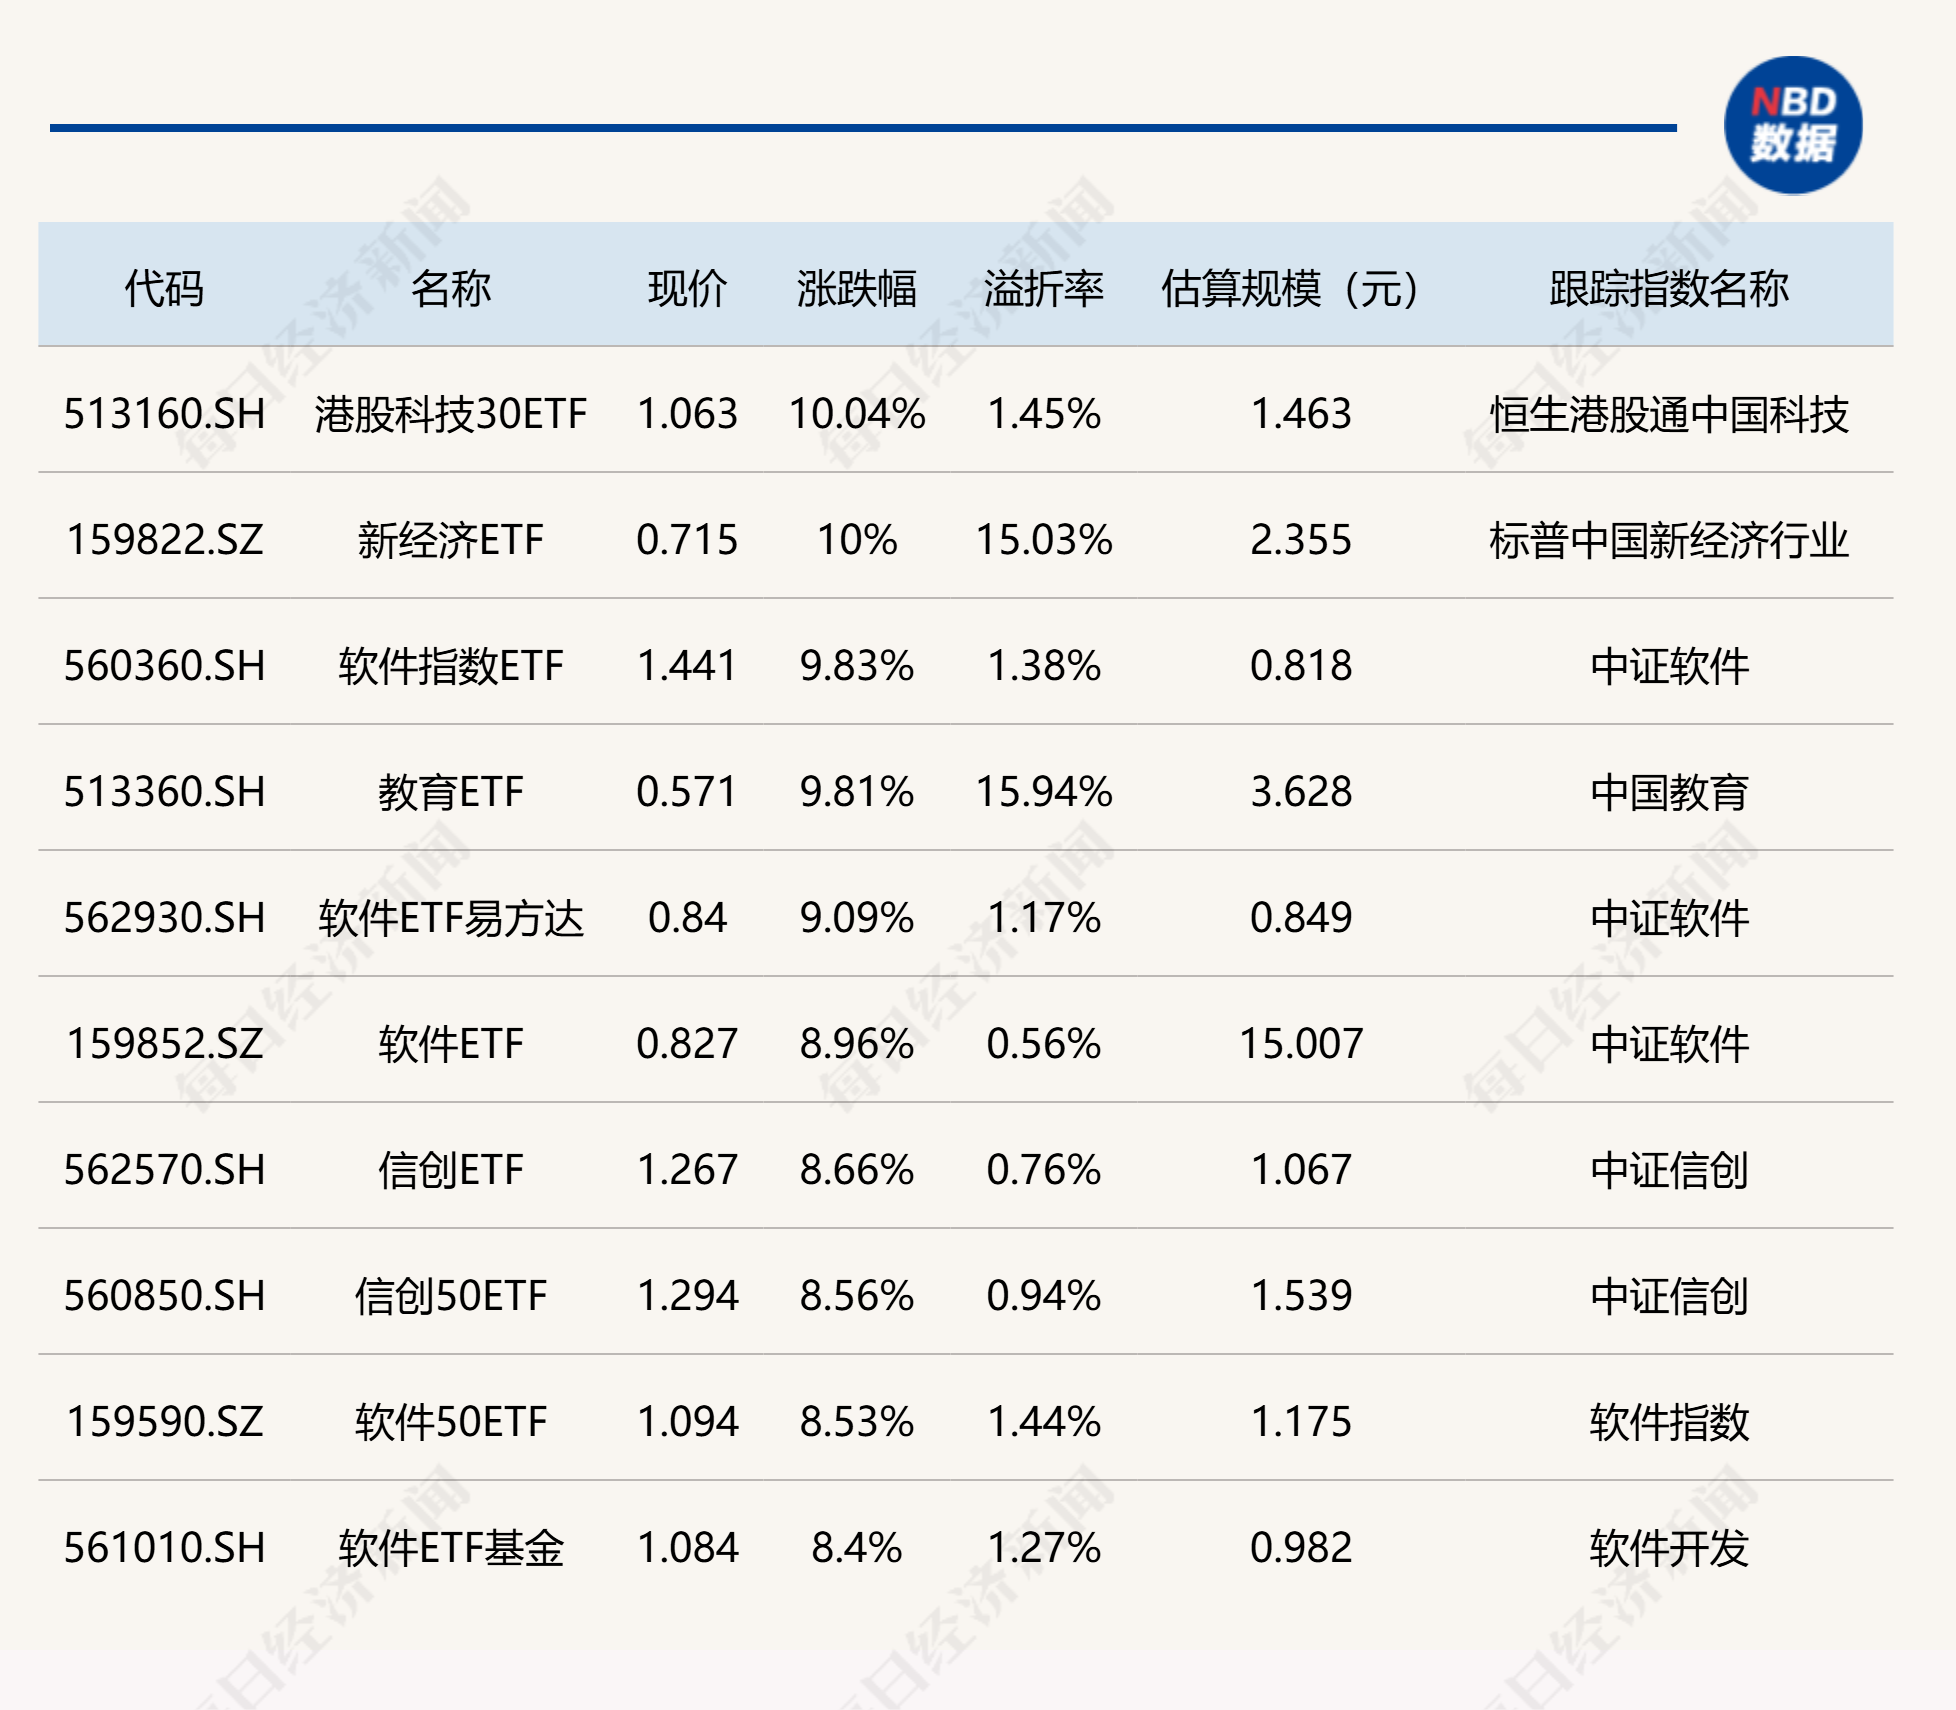Click the 名称 column header

pos(450,289)
